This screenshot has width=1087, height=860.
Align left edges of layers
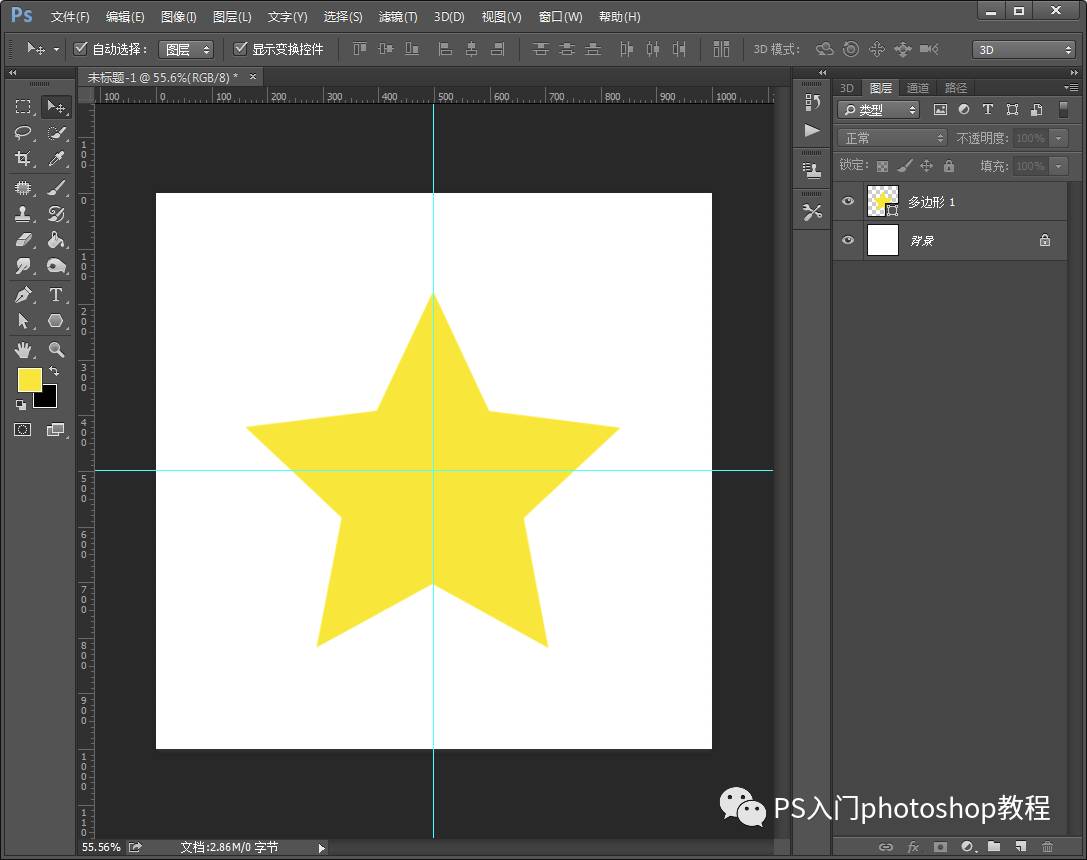(x=445, y=49)
